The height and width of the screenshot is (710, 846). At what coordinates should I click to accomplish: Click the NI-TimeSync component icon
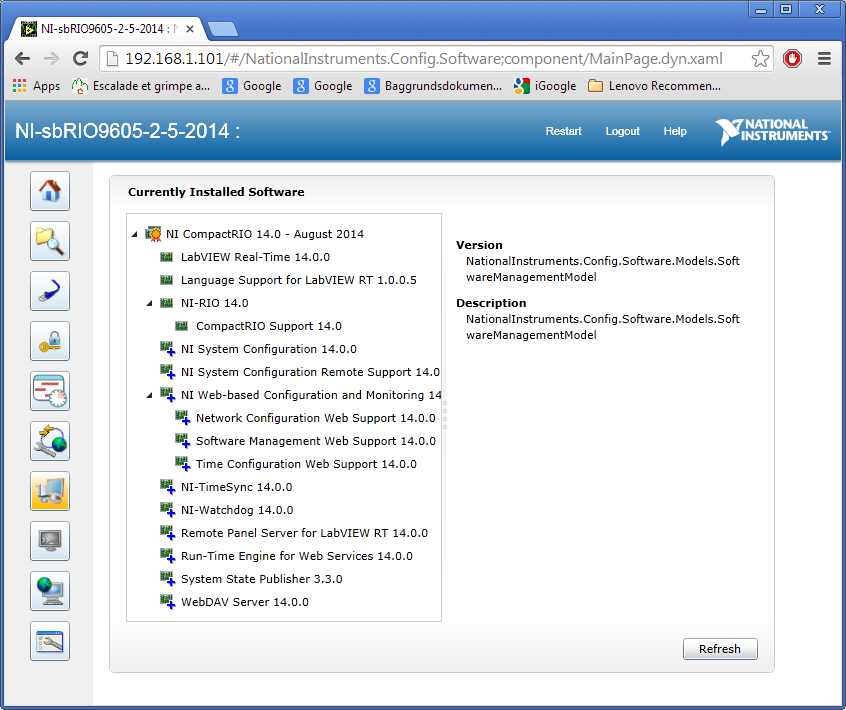pos(168,487)
